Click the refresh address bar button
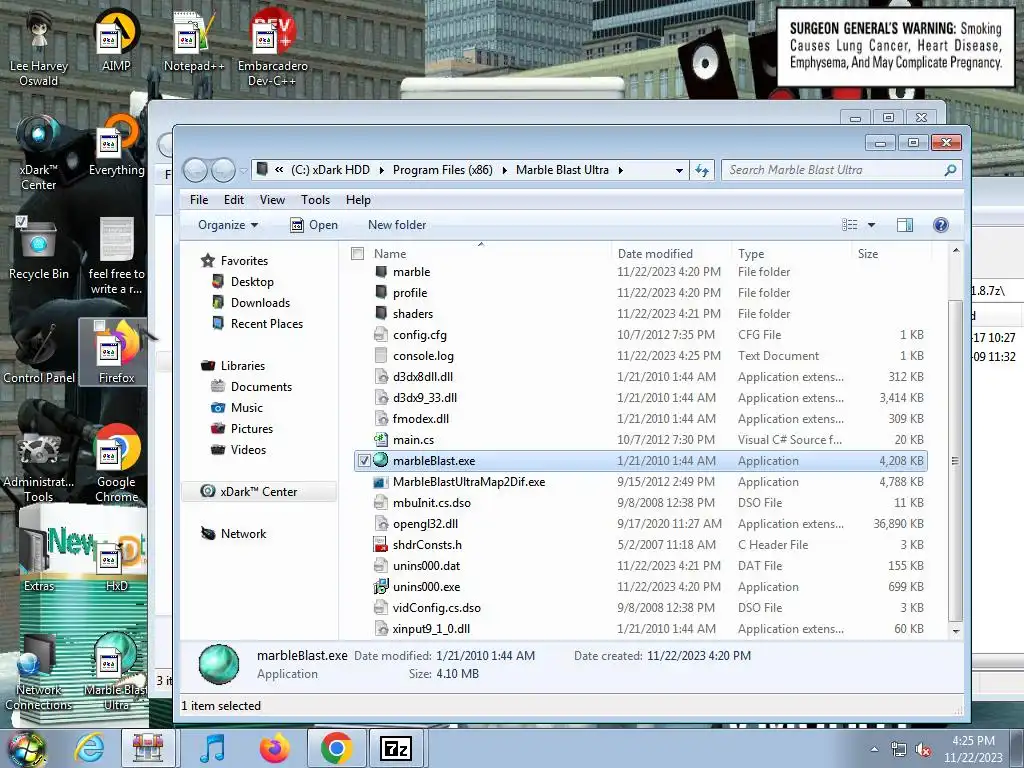This screenshot has width=1024, height=768. click(x=702, y=170)
